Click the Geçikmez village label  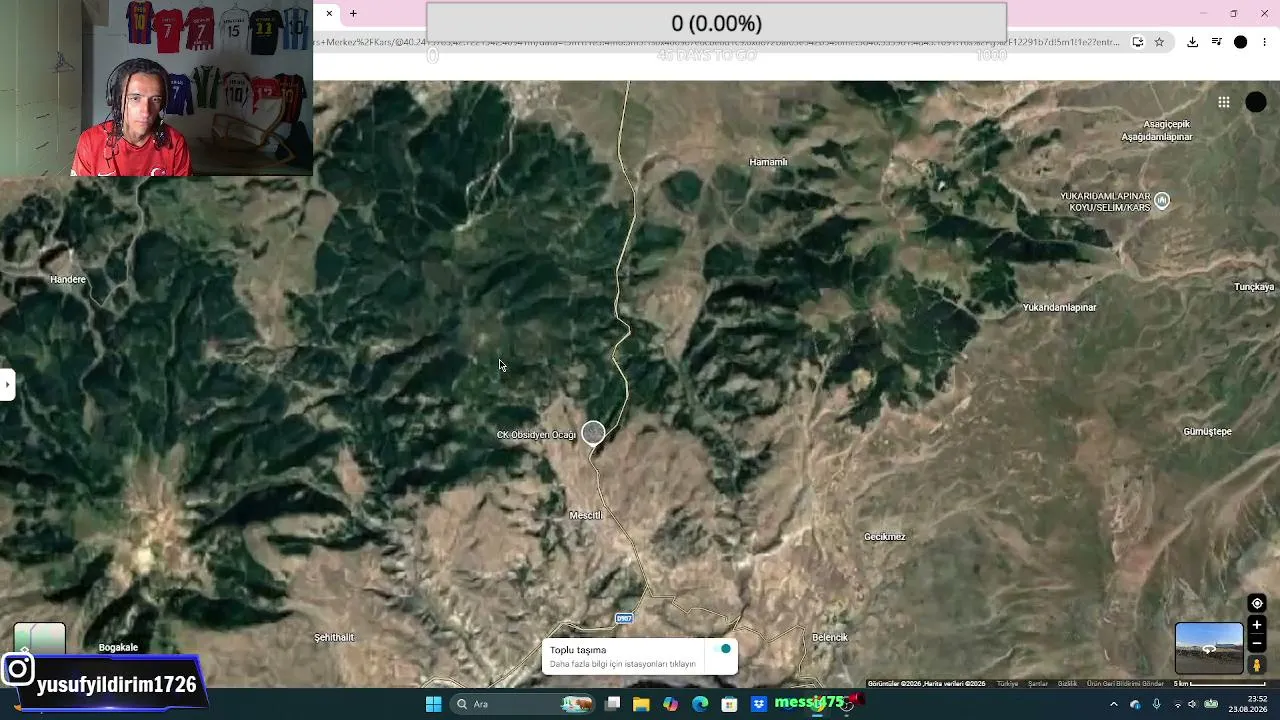click(x=885, y=537)
